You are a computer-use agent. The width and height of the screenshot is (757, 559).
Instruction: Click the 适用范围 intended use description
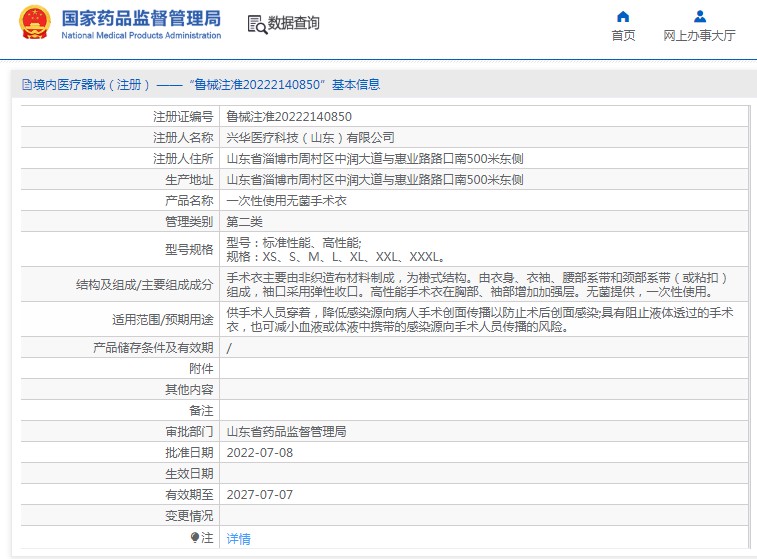(x=480, y=320)
